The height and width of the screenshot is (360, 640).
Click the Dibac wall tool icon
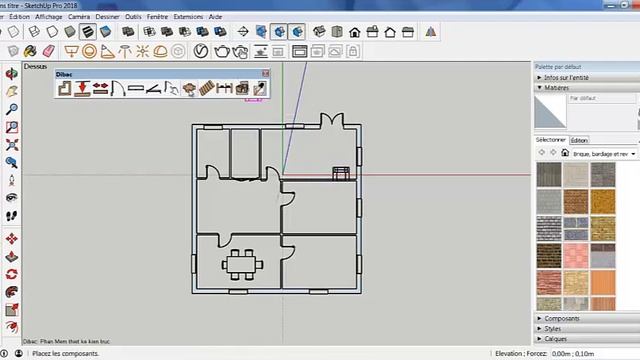coord(64,88)
